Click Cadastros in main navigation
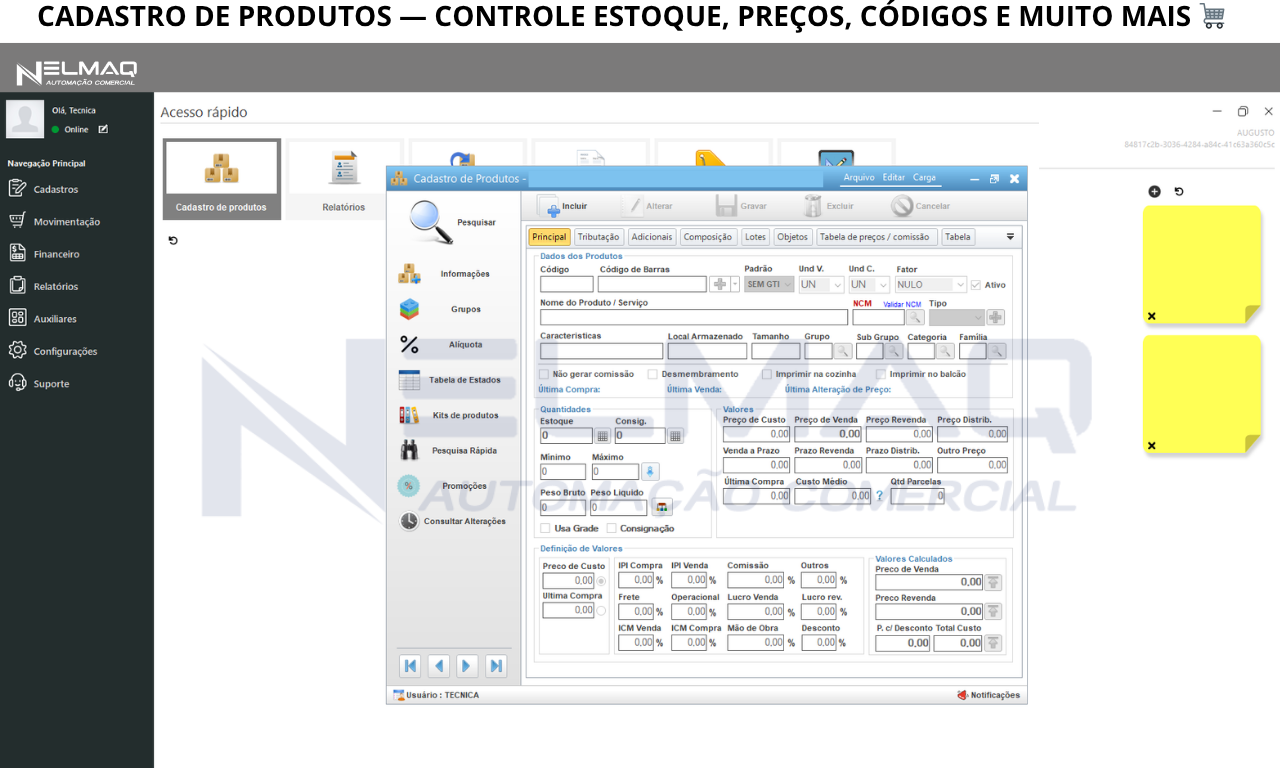The height and width of the screenshot is (768, 1280). tap(55, 189)
